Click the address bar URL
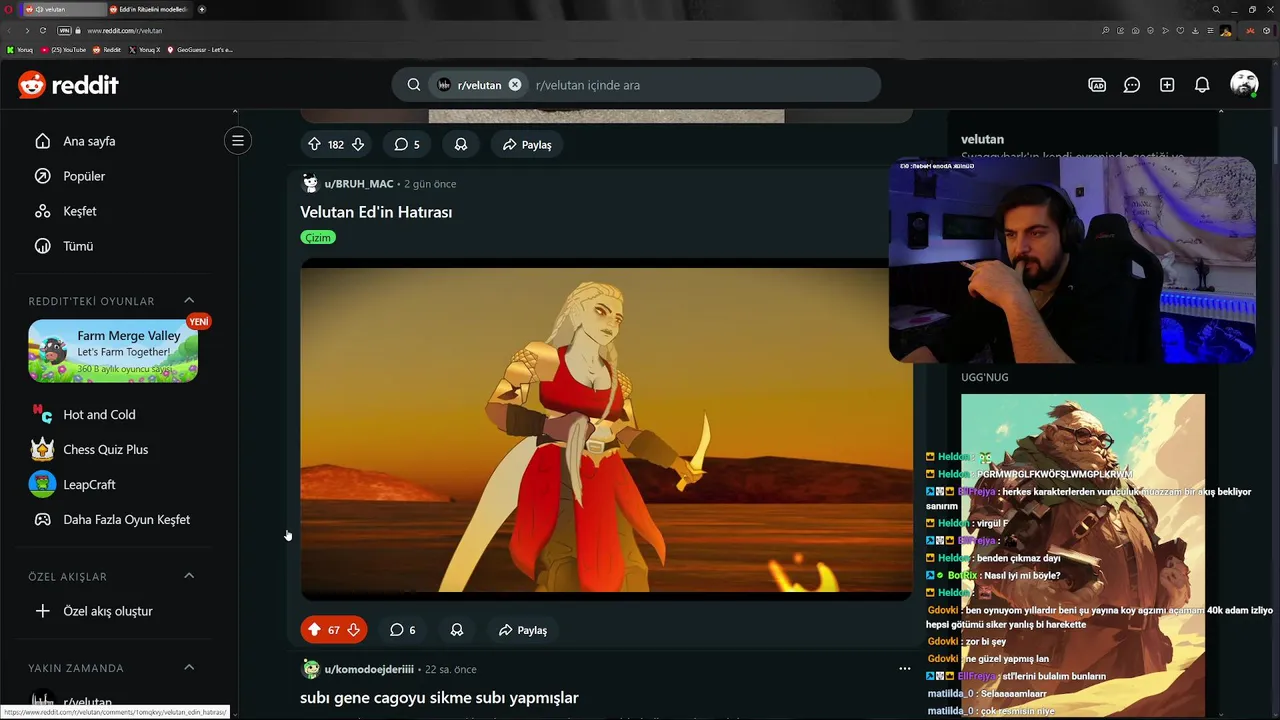The image size is (1280, 720). point(125,31)
